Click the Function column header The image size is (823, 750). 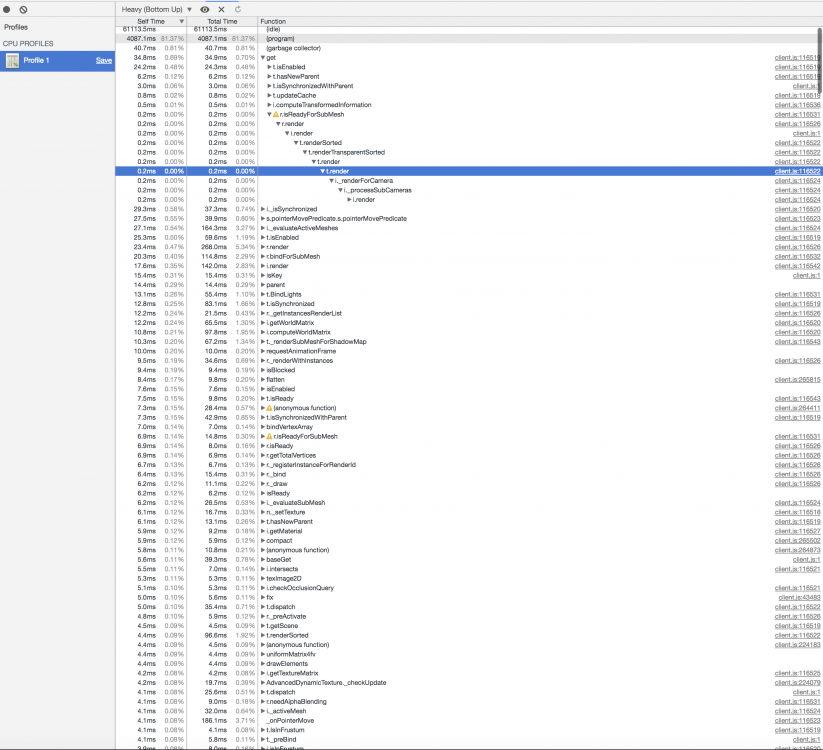tap(273, 21)
